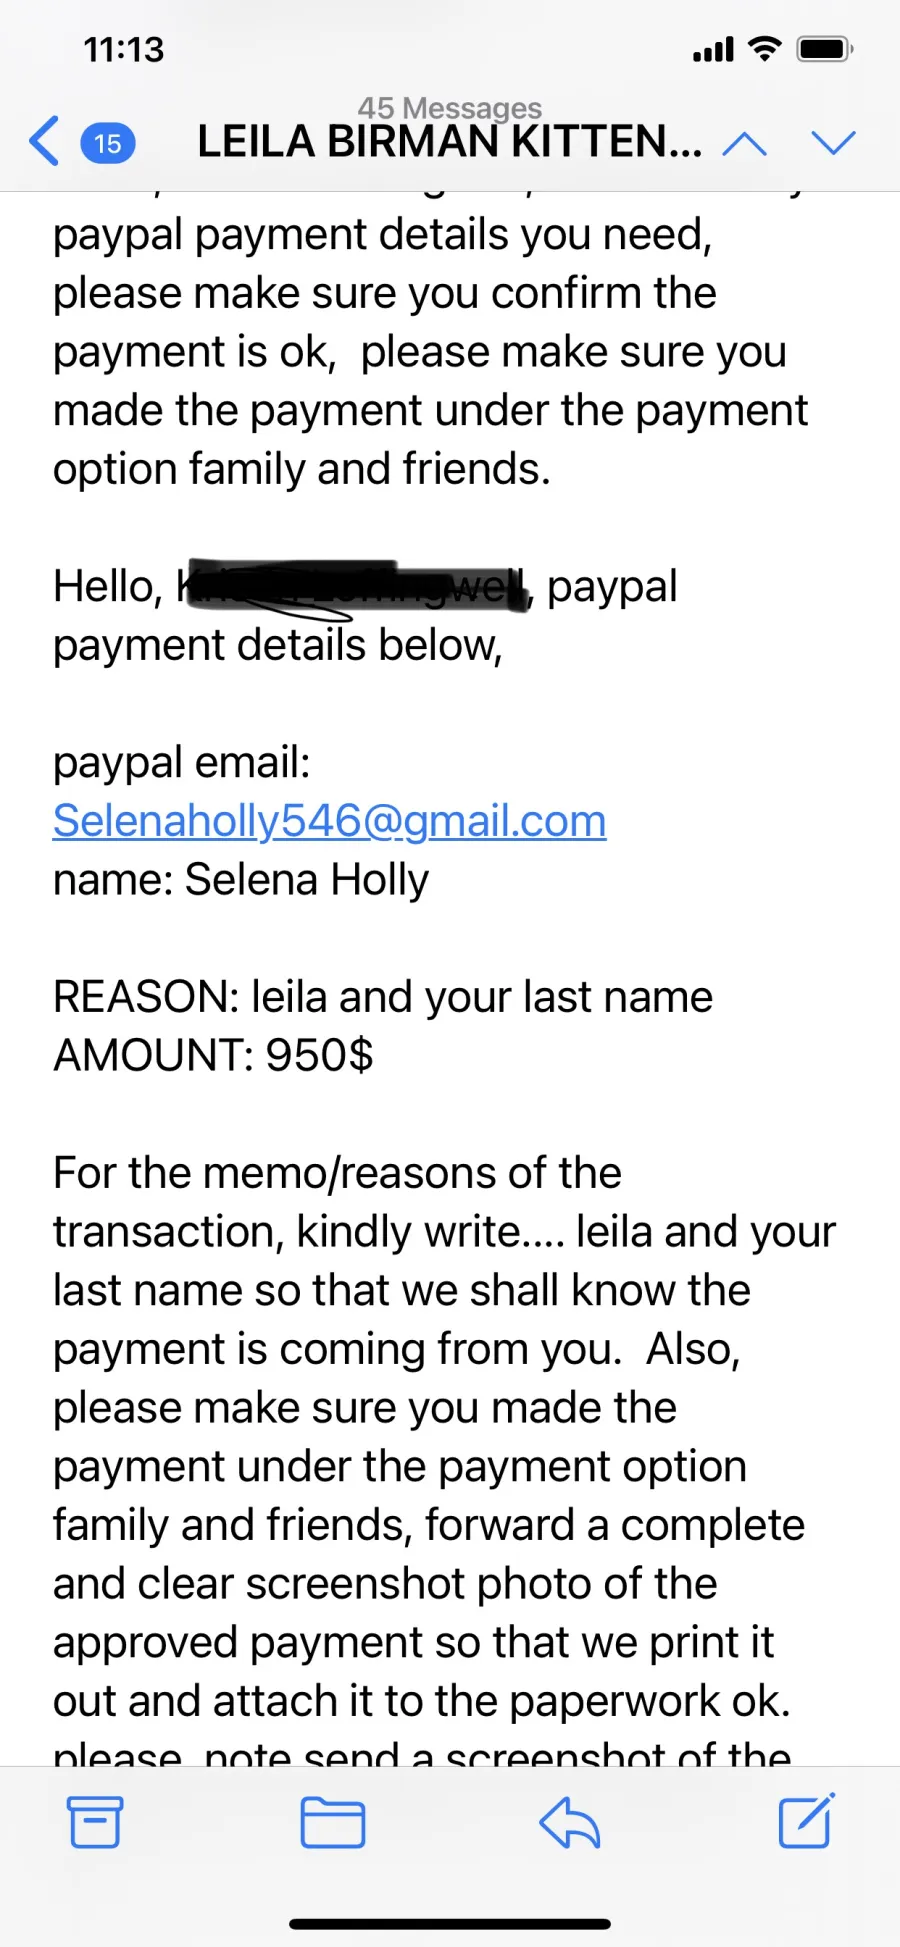Tap the Wi-Fi status icon
The image size is (900, 1947).
[765, 49]
